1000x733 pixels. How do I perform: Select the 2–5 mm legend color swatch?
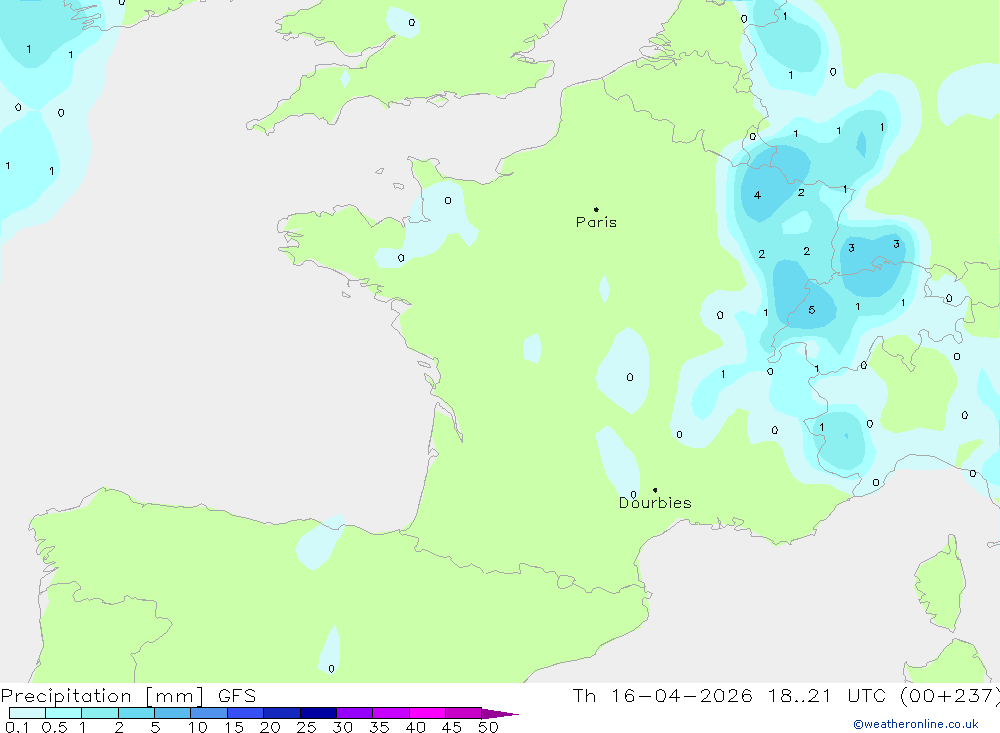(136, 713)
